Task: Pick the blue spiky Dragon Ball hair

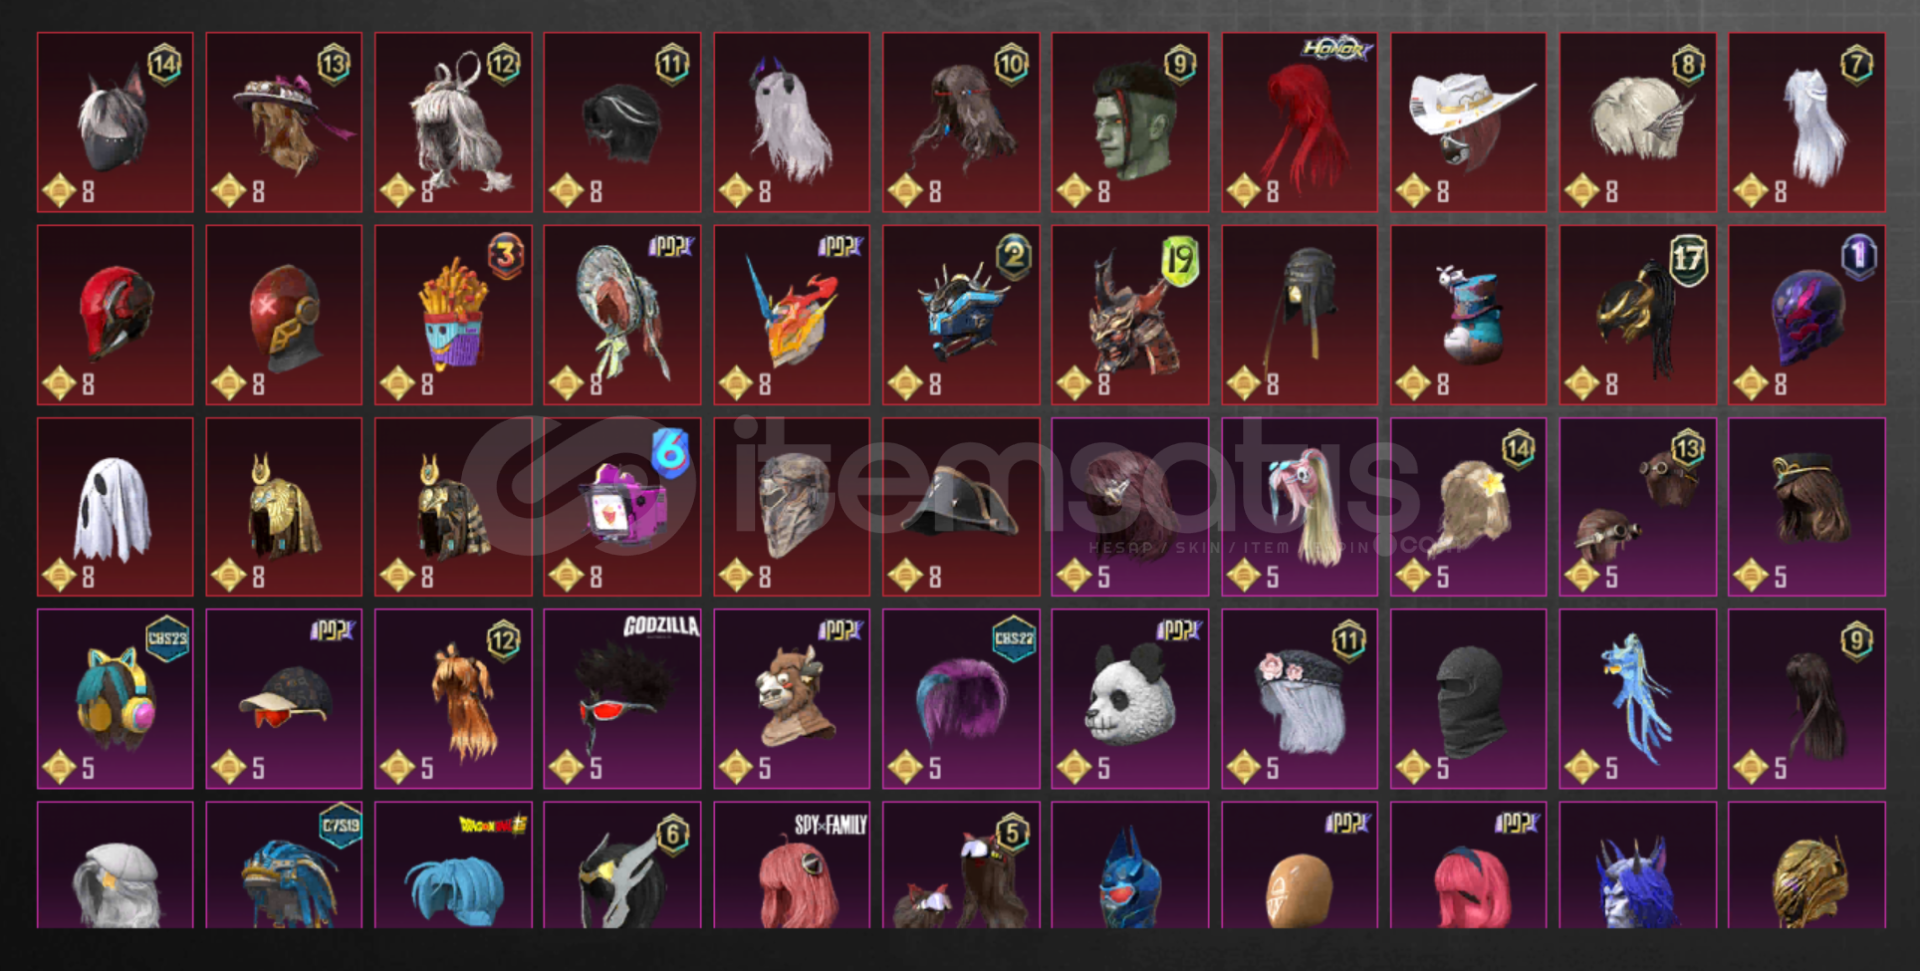Action: coord(453,865)
